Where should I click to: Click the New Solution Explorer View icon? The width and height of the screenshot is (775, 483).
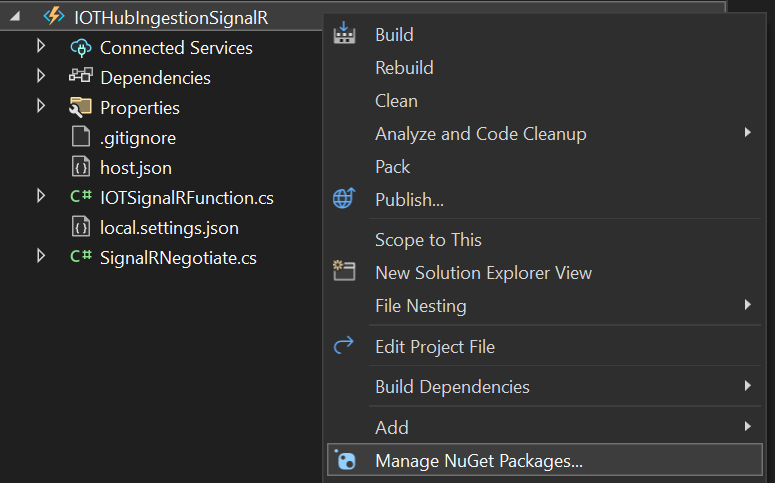pyautogui.click(x=344, y=271)
